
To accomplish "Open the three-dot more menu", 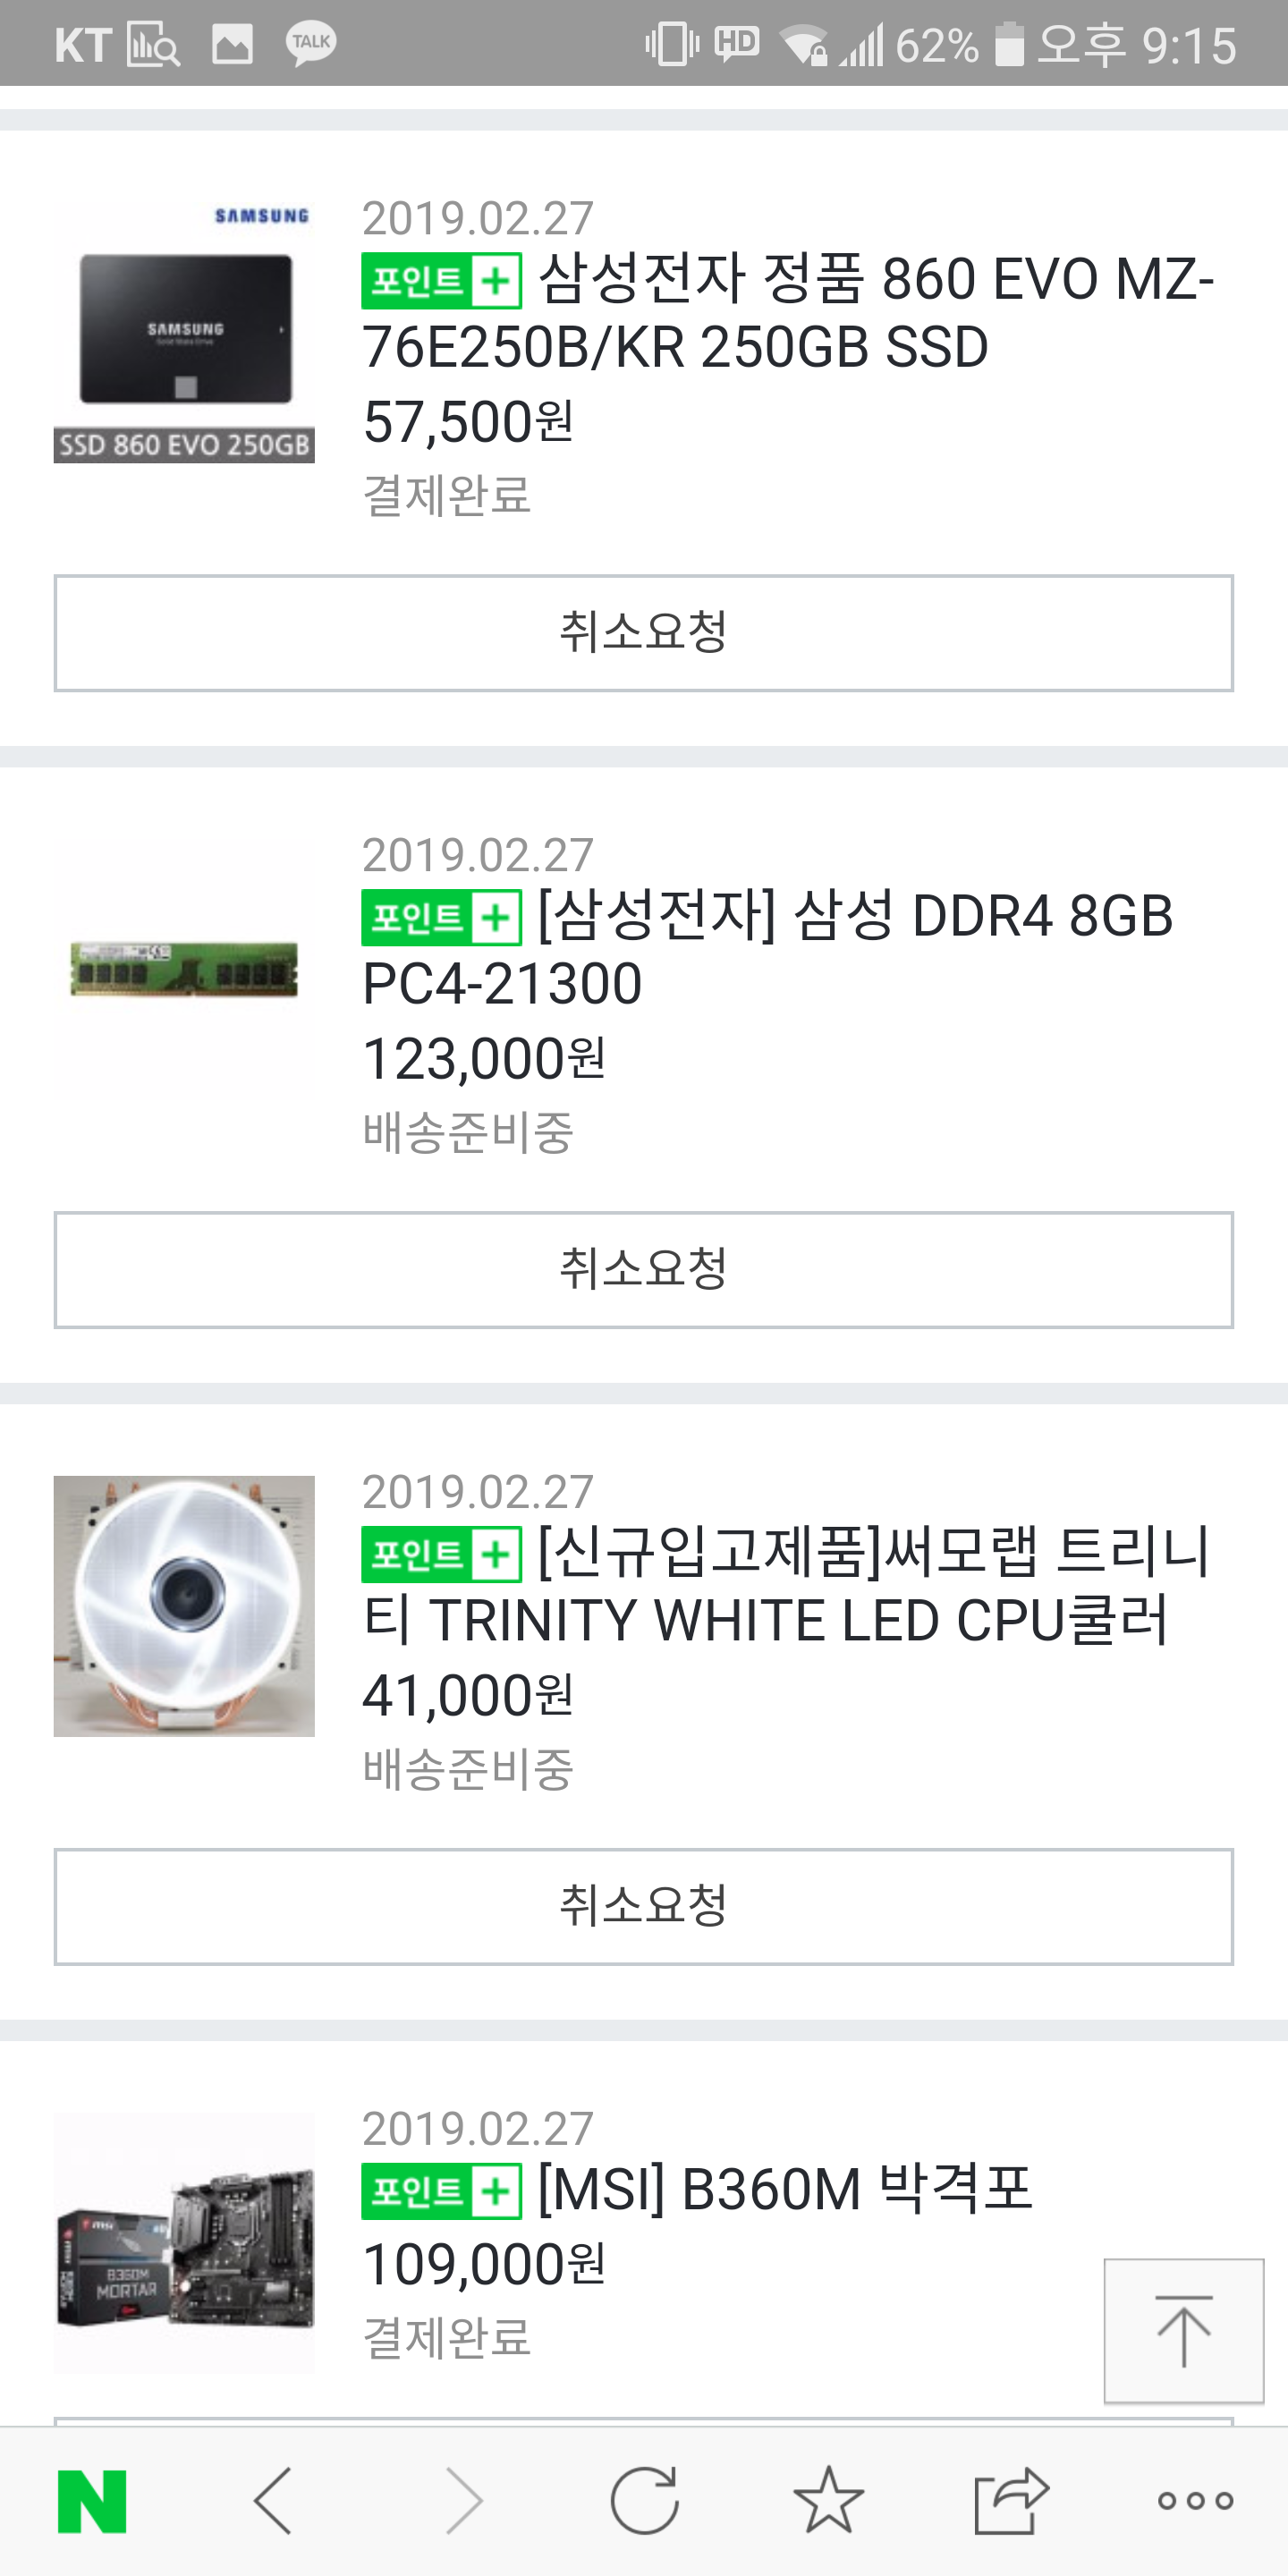I will tap(1195, 2500).
